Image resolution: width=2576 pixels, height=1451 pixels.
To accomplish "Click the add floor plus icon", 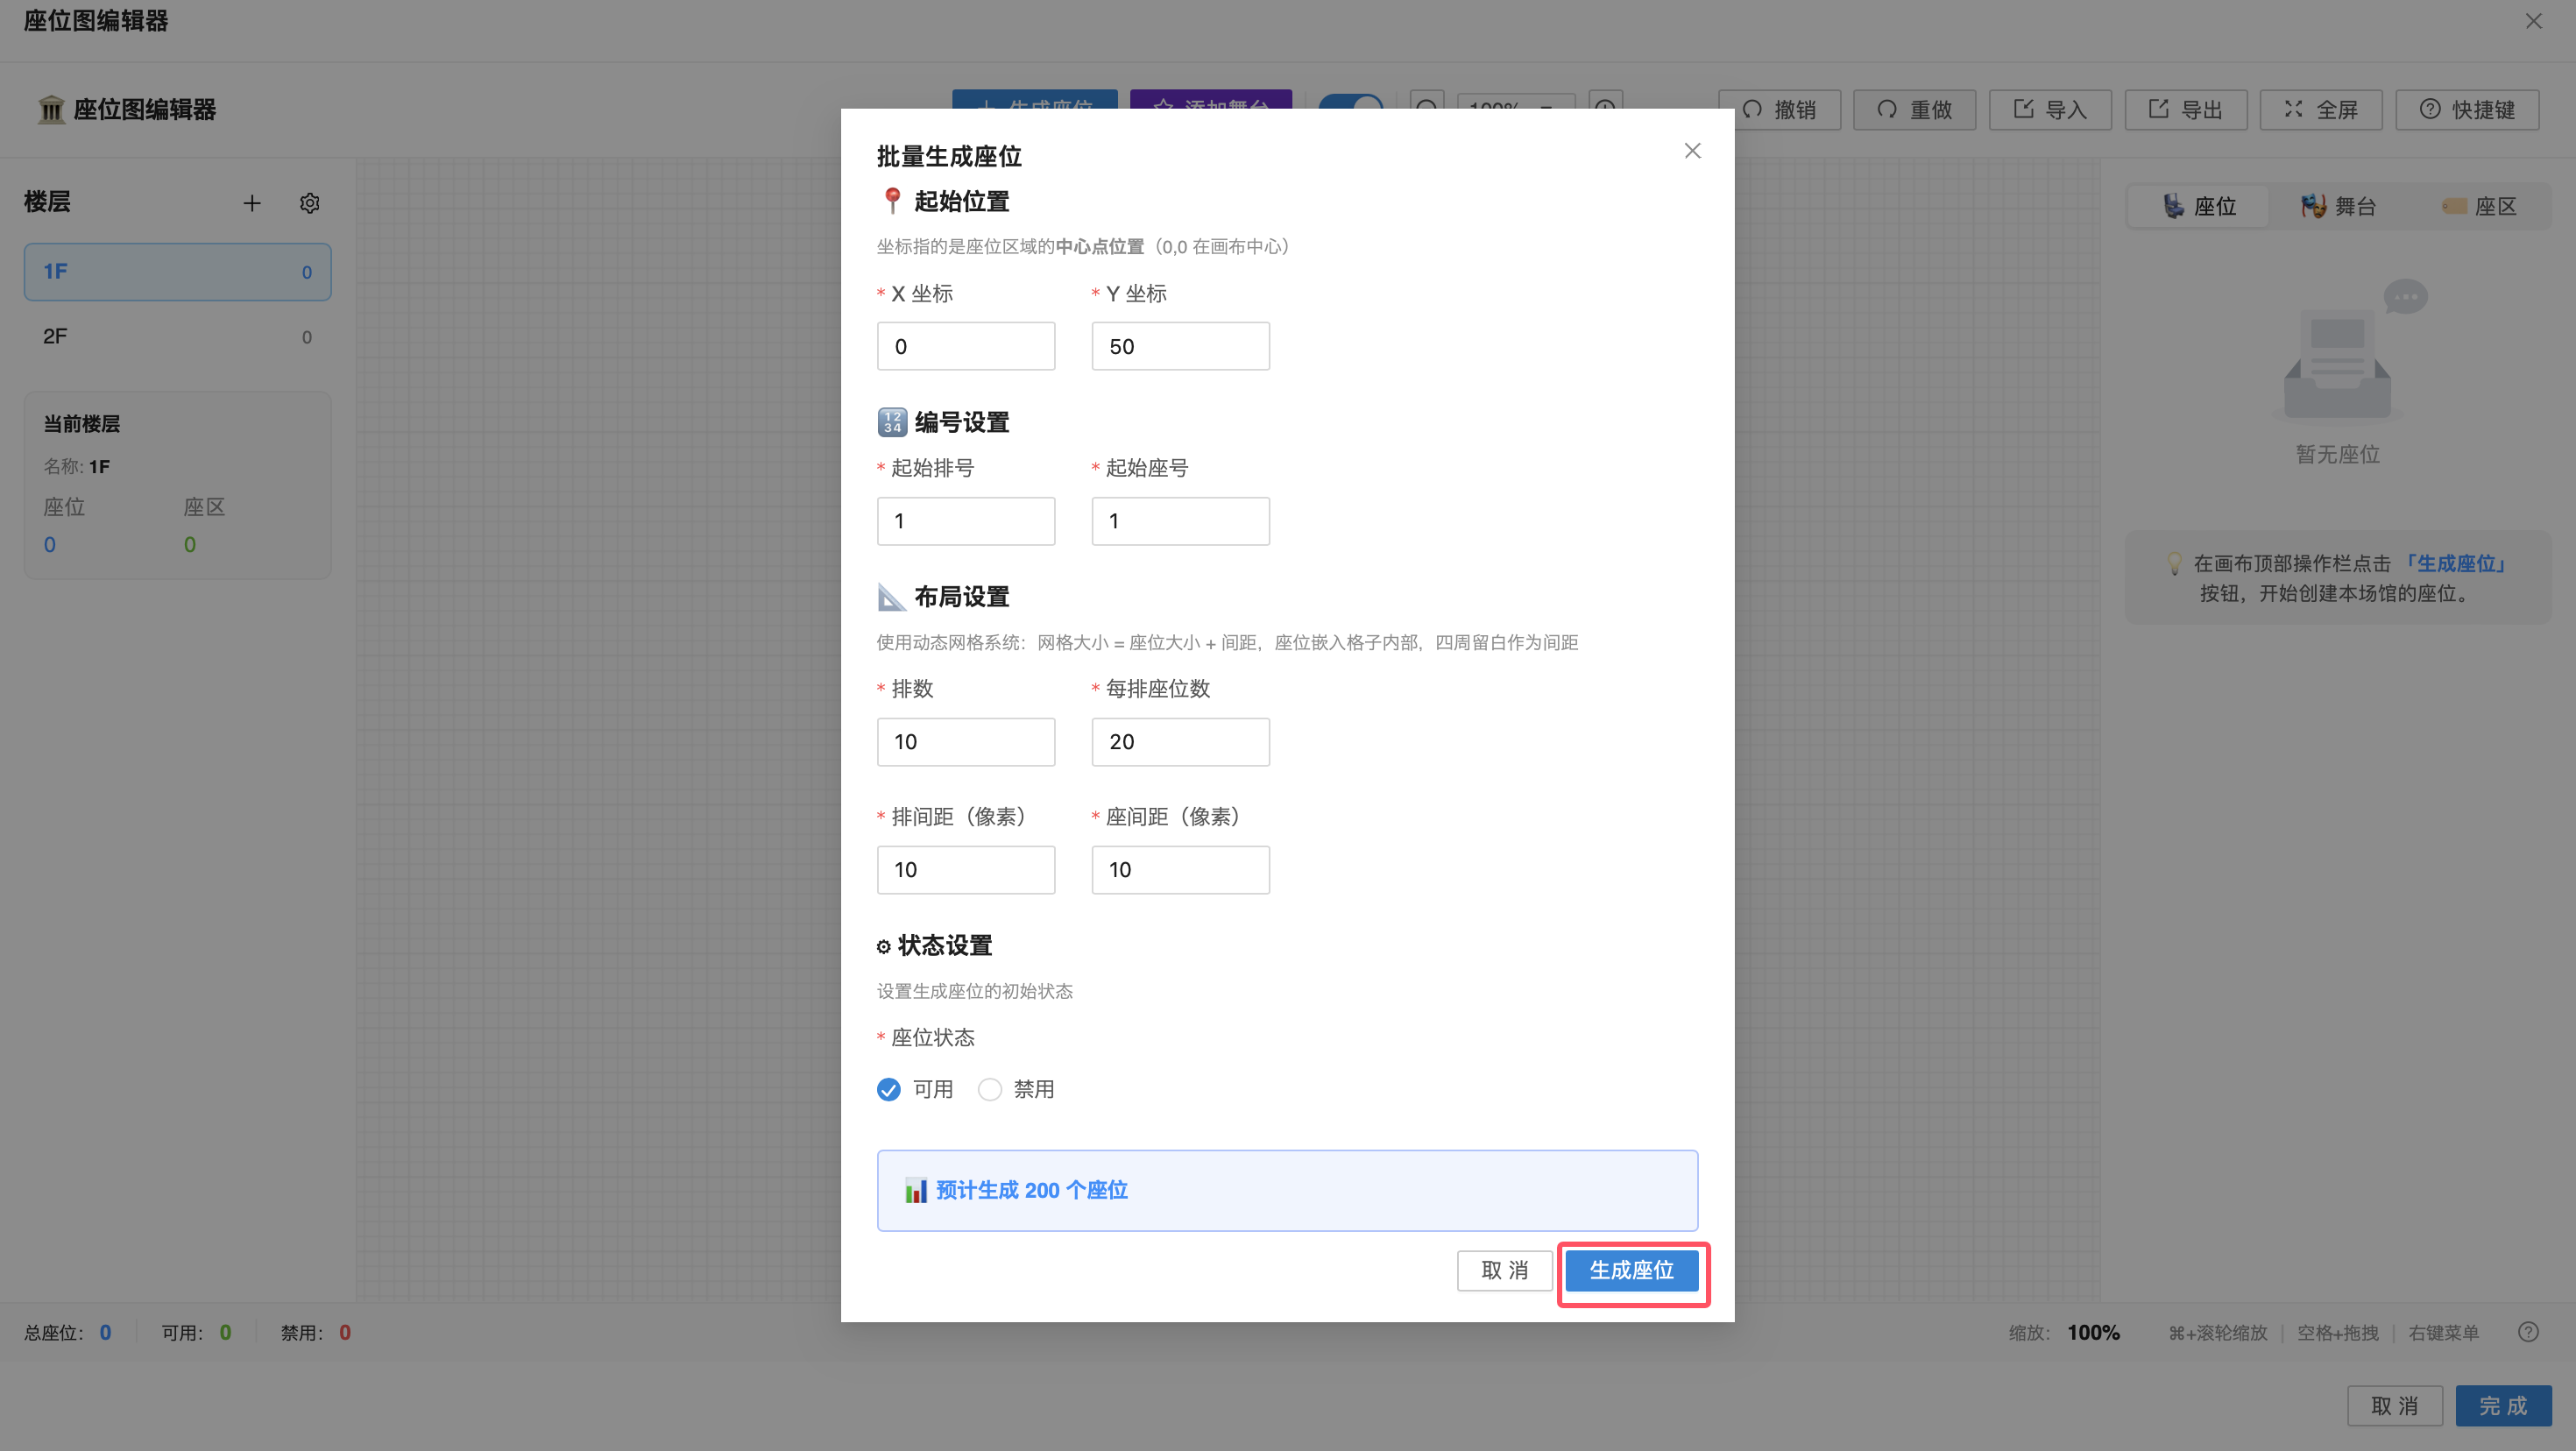I will pyautogui.click(x=252, y=204).
